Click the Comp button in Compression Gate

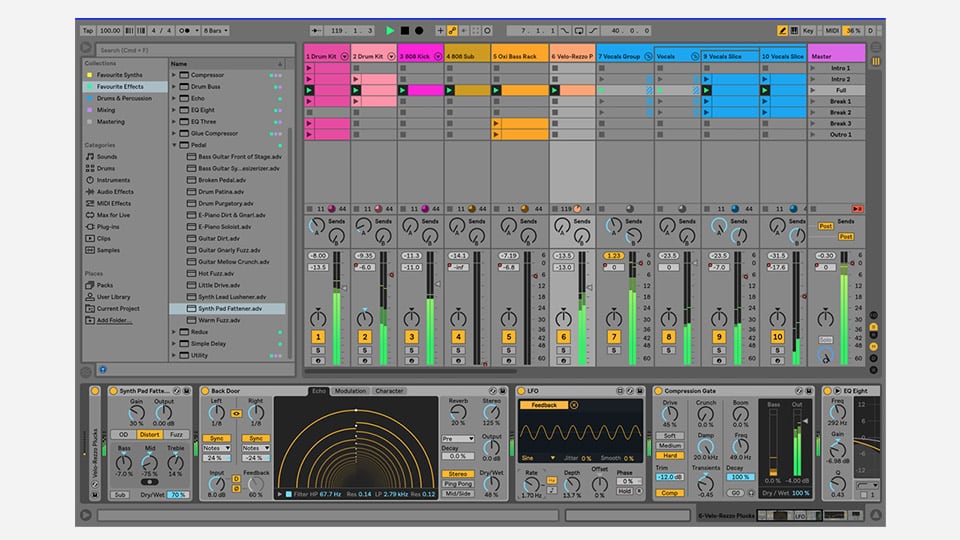point(670,493)
